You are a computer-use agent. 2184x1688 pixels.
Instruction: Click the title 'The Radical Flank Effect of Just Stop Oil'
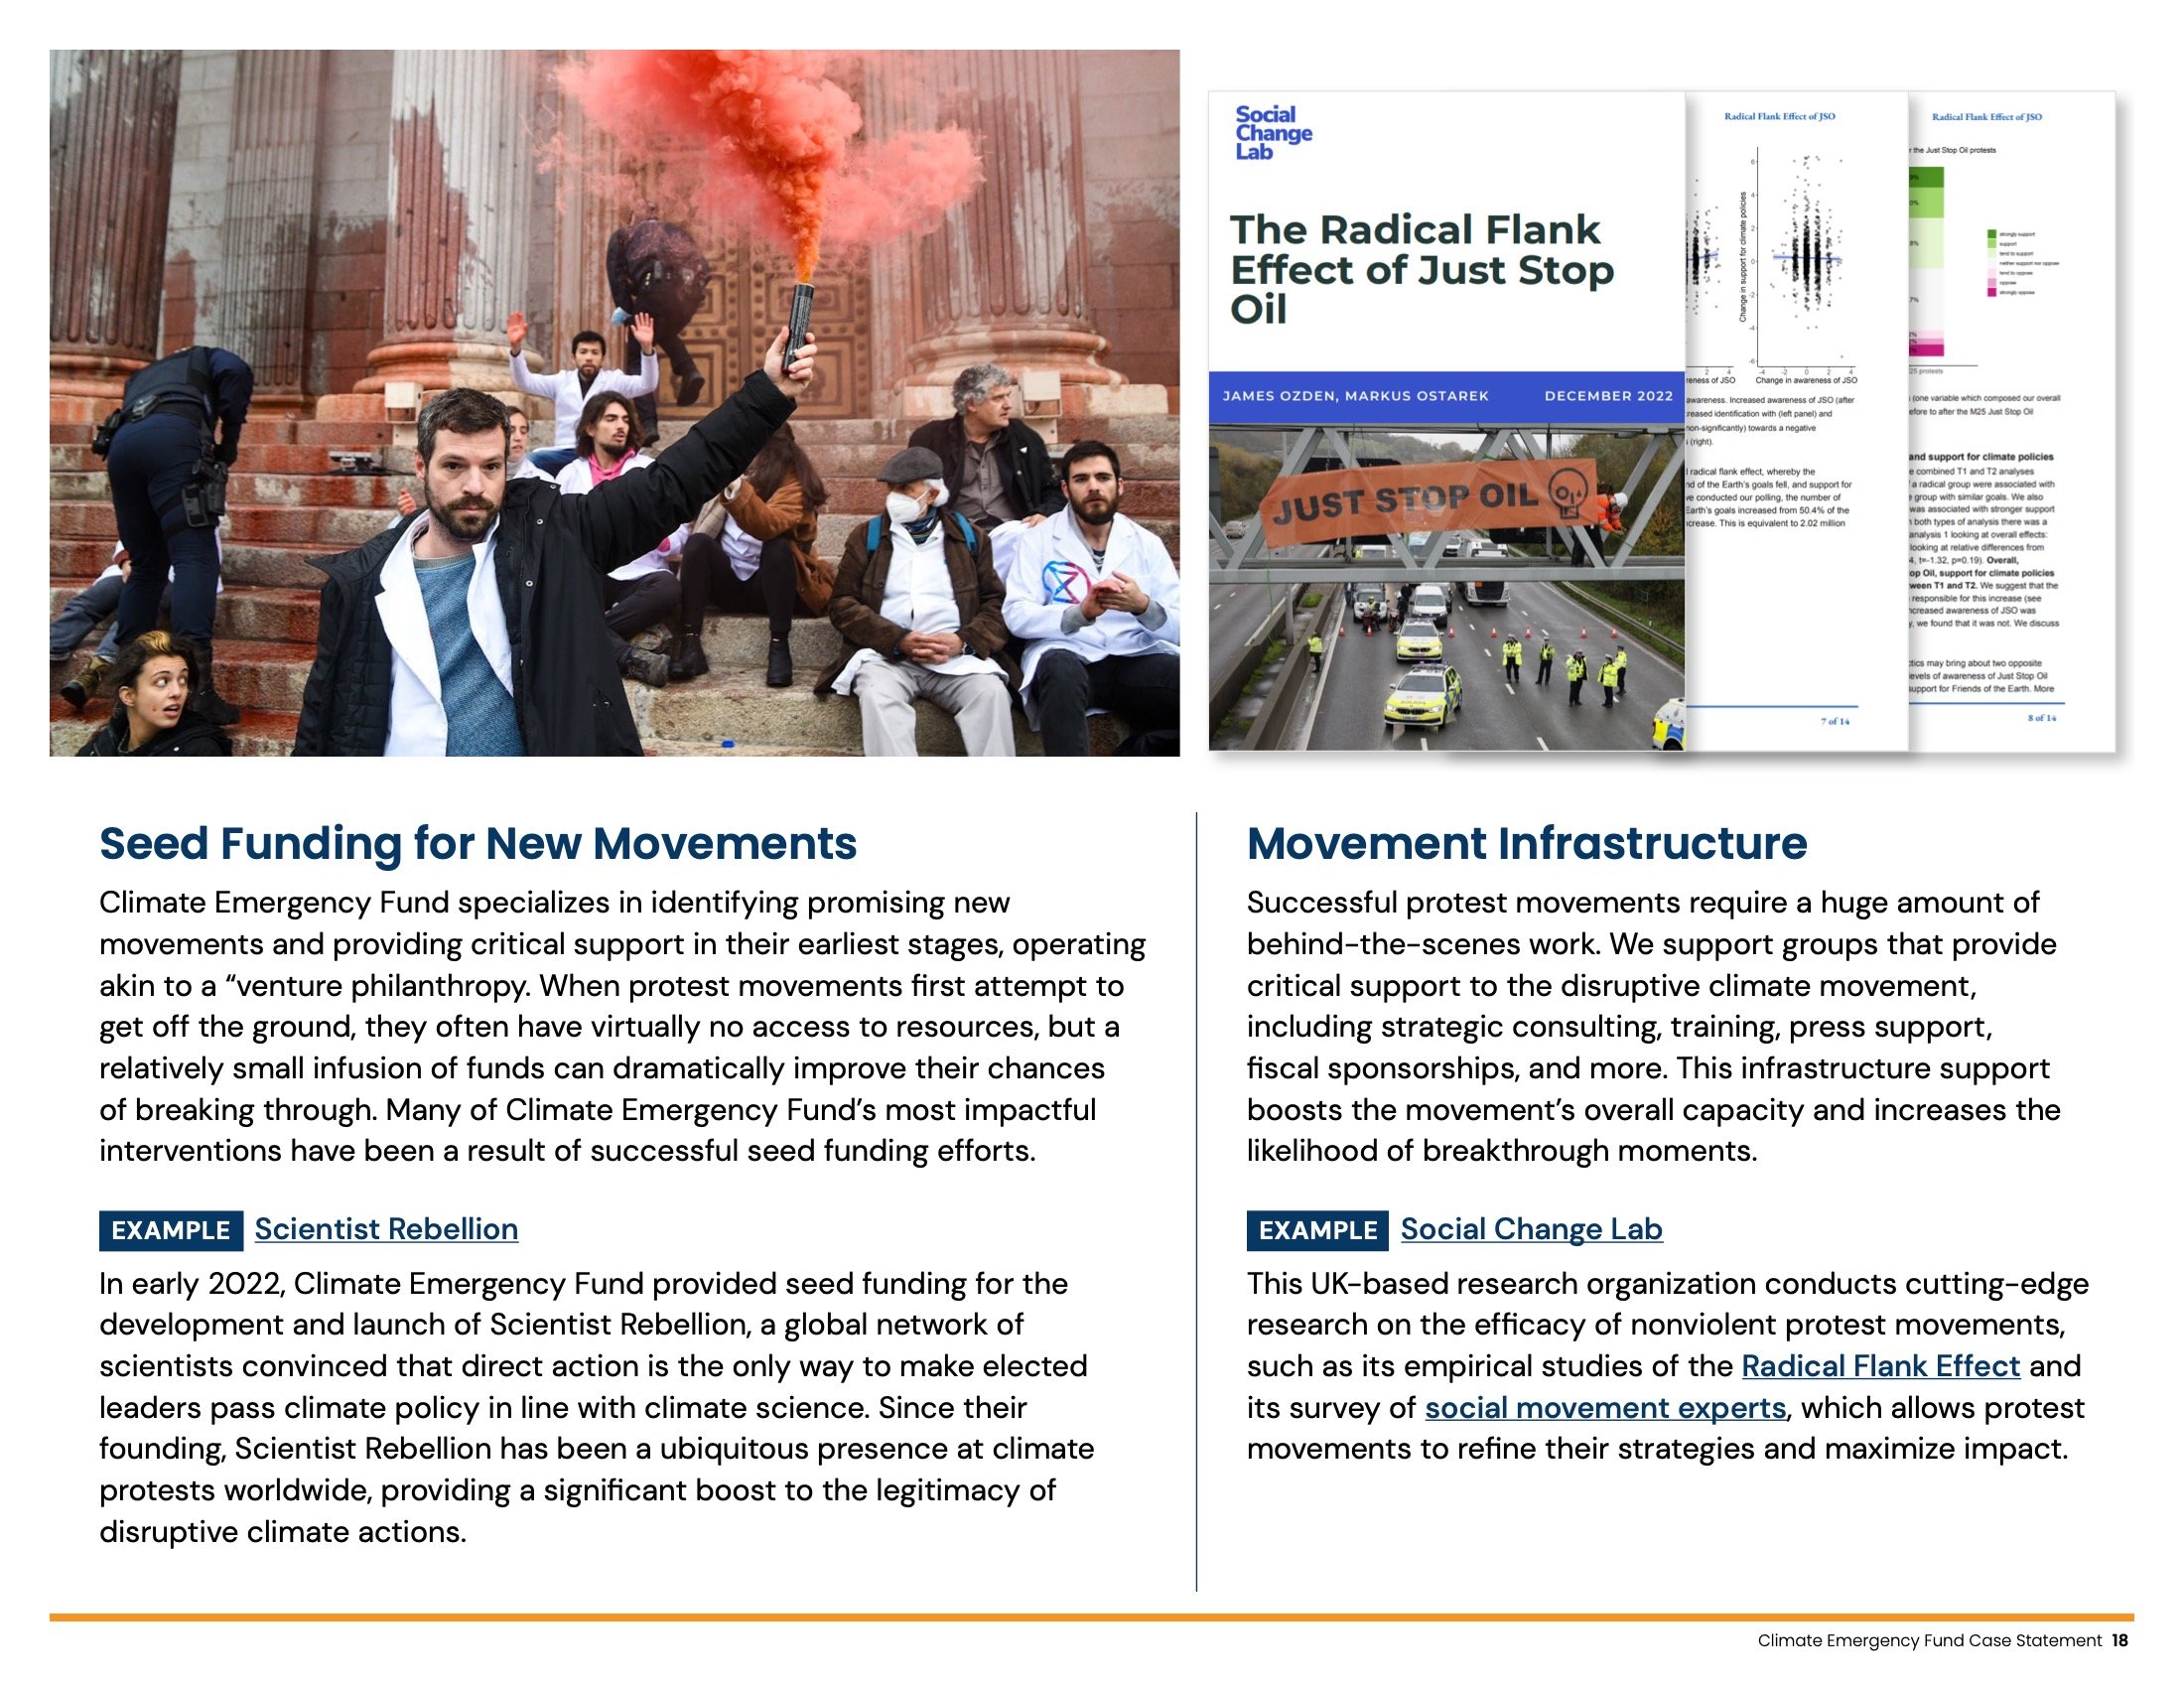pyautogui.click(x=1421, y=270)
